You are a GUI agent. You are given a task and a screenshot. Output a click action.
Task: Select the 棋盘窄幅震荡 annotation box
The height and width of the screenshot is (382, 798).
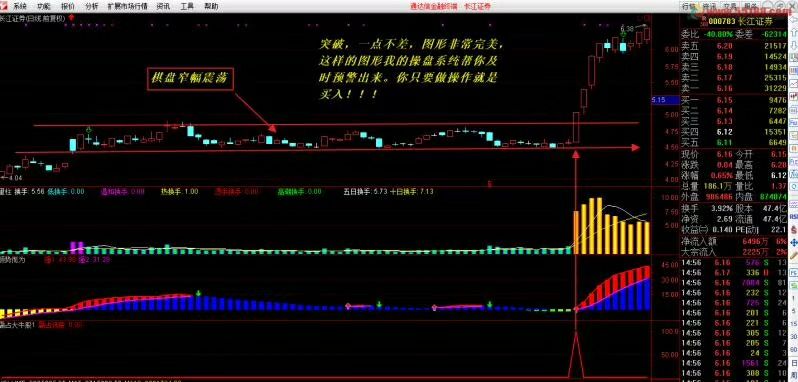point(190,78)
